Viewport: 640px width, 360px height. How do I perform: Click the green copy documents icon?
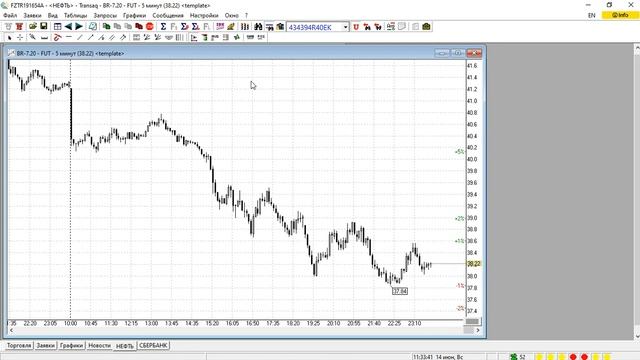107,27
